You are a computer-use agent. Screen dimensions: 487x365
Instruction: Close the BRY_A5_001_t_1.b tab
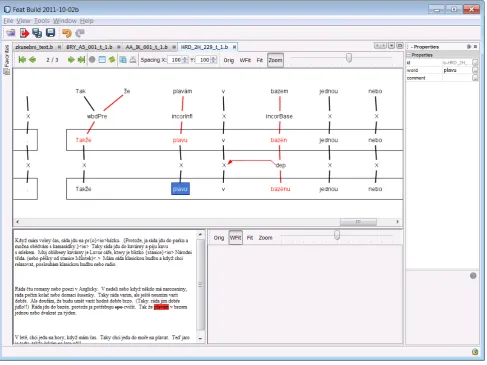pyautogui.click(x=118, y=47)
